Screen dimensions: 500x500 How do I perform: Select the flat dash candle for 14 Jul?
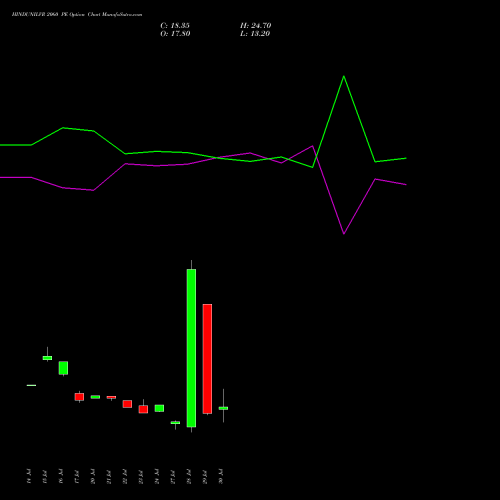(31, 385)
